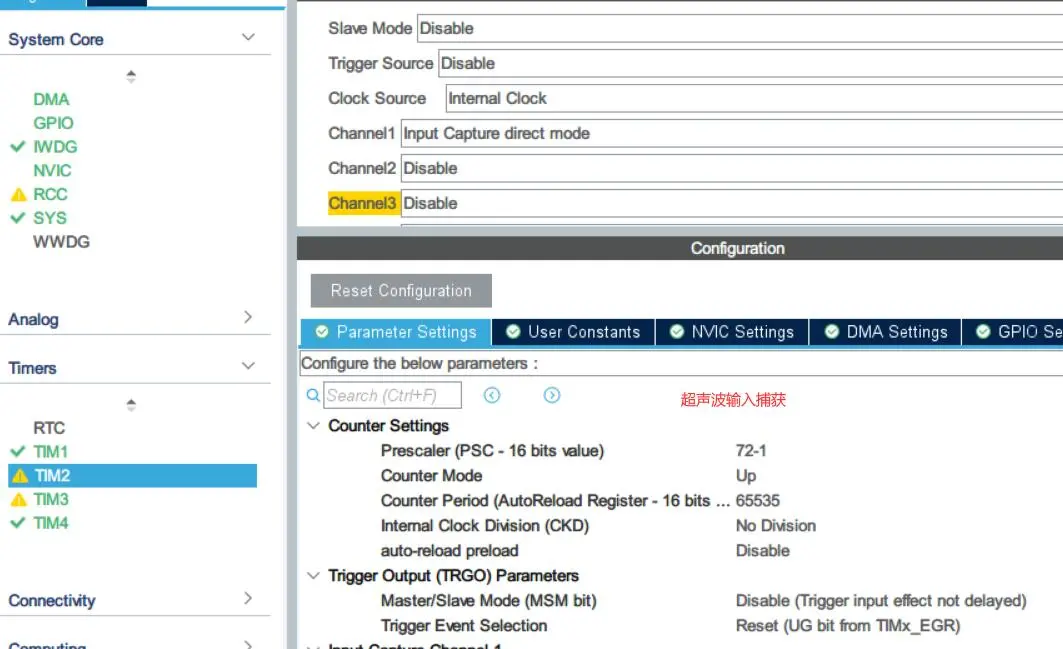This screenshot has height=649, width=1063.
Task: Click the TIM3 warning triangle icon
Action: (x=18, y=500)
